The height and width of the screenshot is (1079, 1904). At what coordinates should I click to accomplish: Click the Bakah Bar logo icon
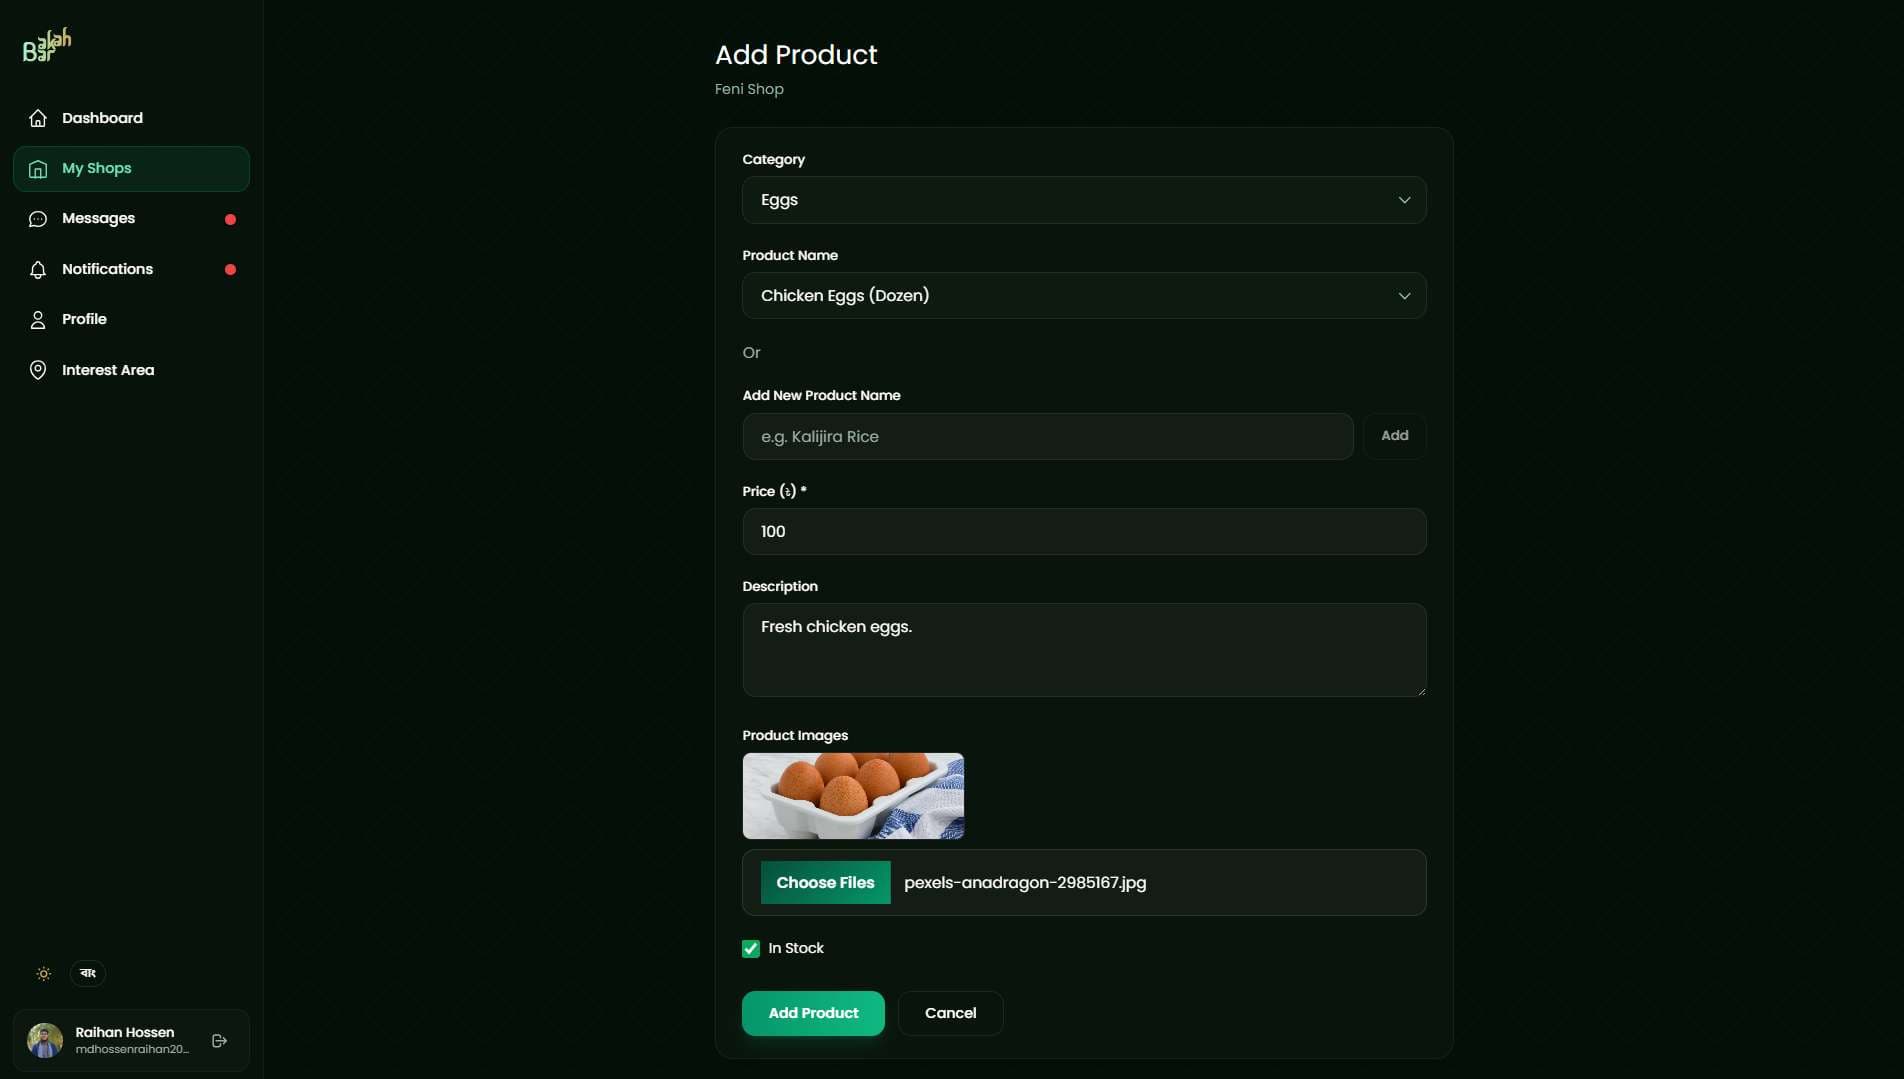coord(47,45)
